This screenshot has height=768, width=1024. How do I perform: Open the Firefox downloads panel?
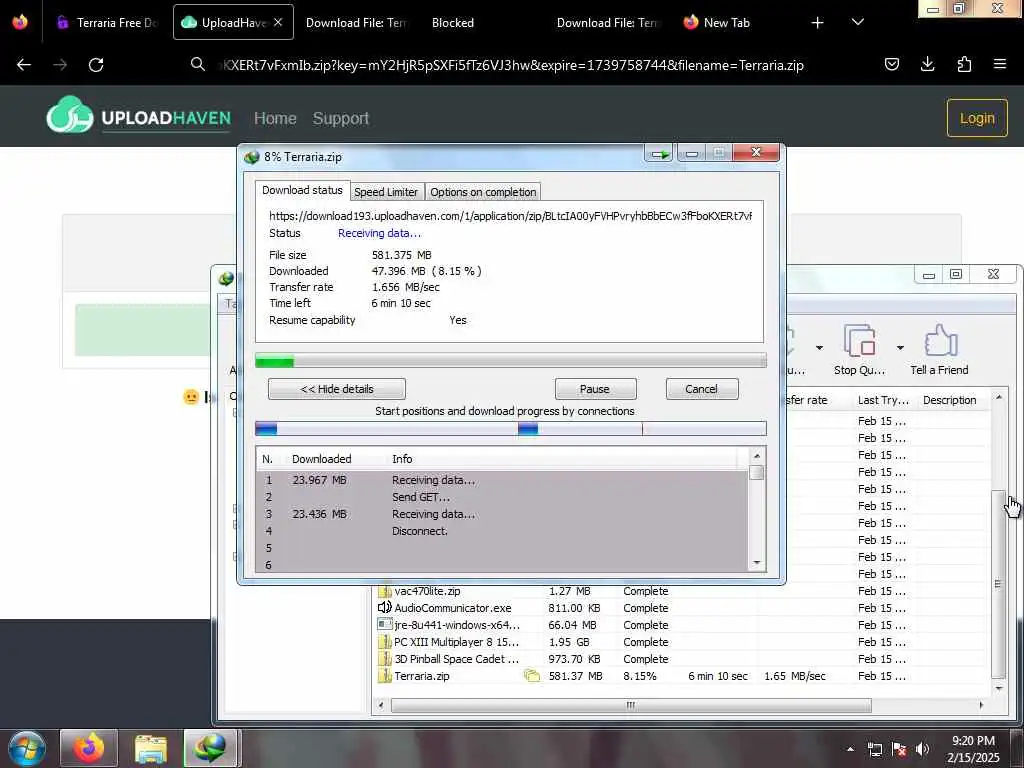[x=927, y=64]
